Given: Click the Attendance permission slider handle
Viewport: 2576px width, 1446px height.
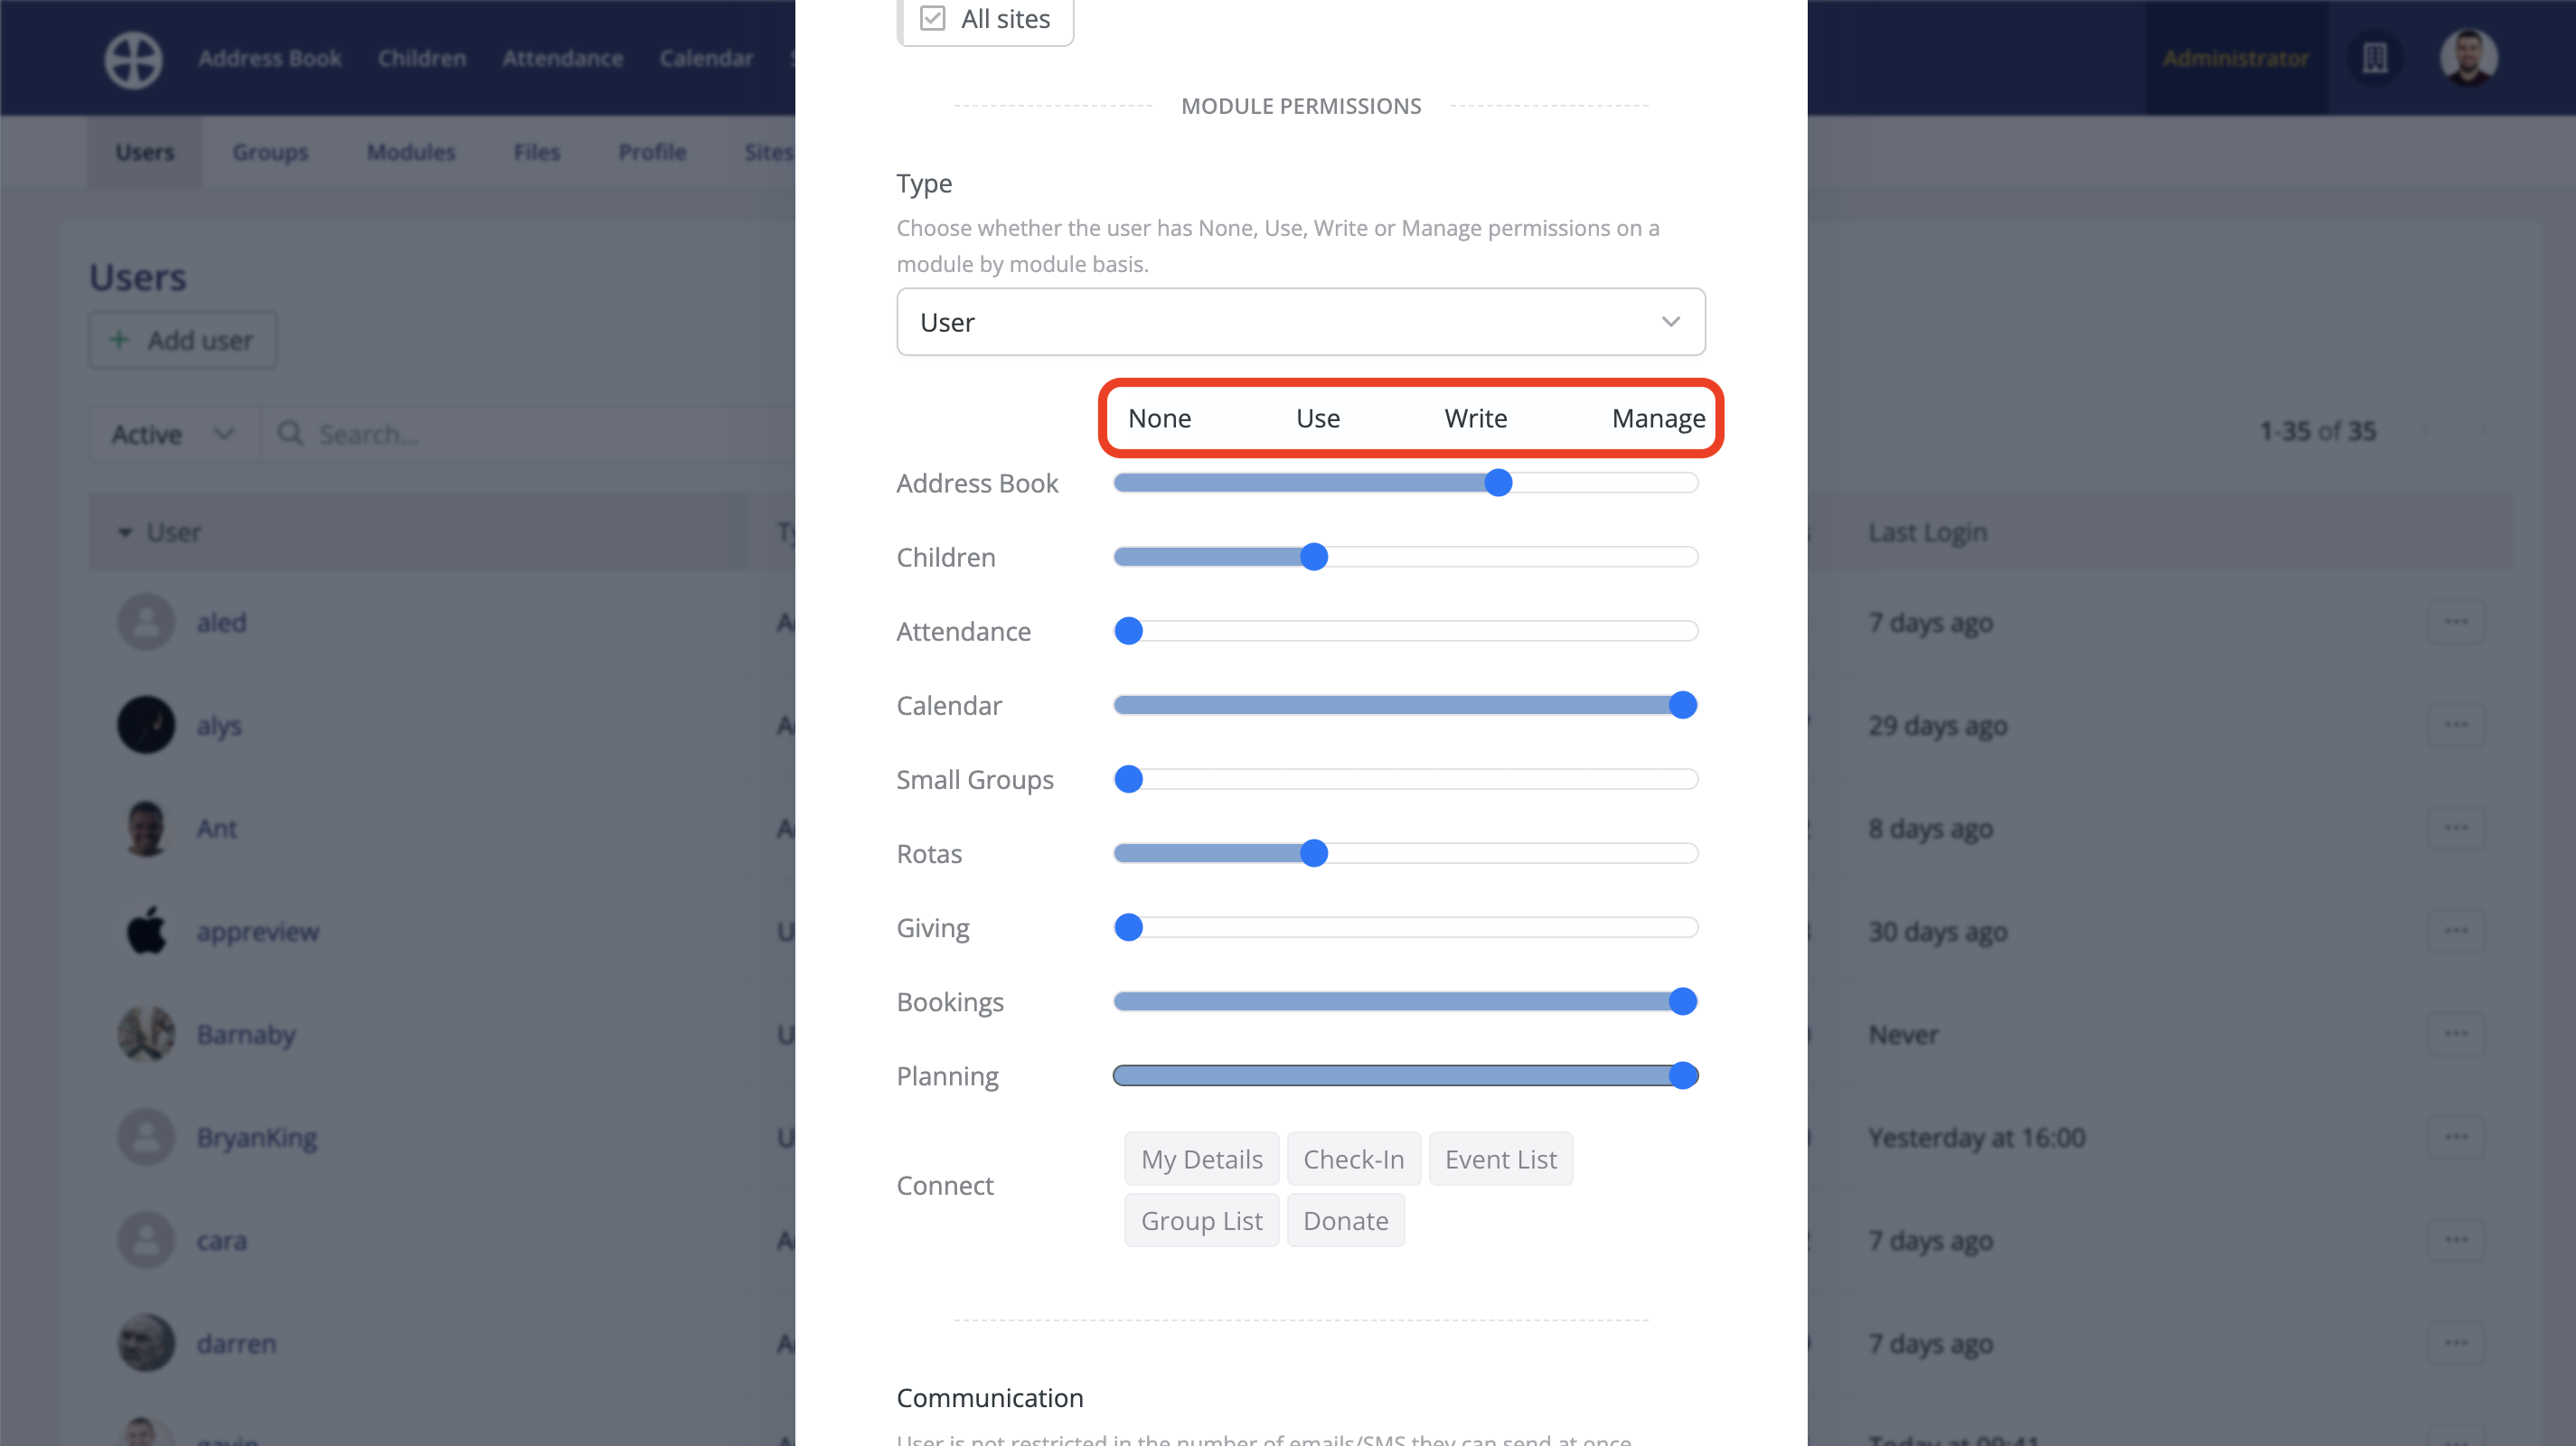Looking at the screenshot, I should (1129, 631).
